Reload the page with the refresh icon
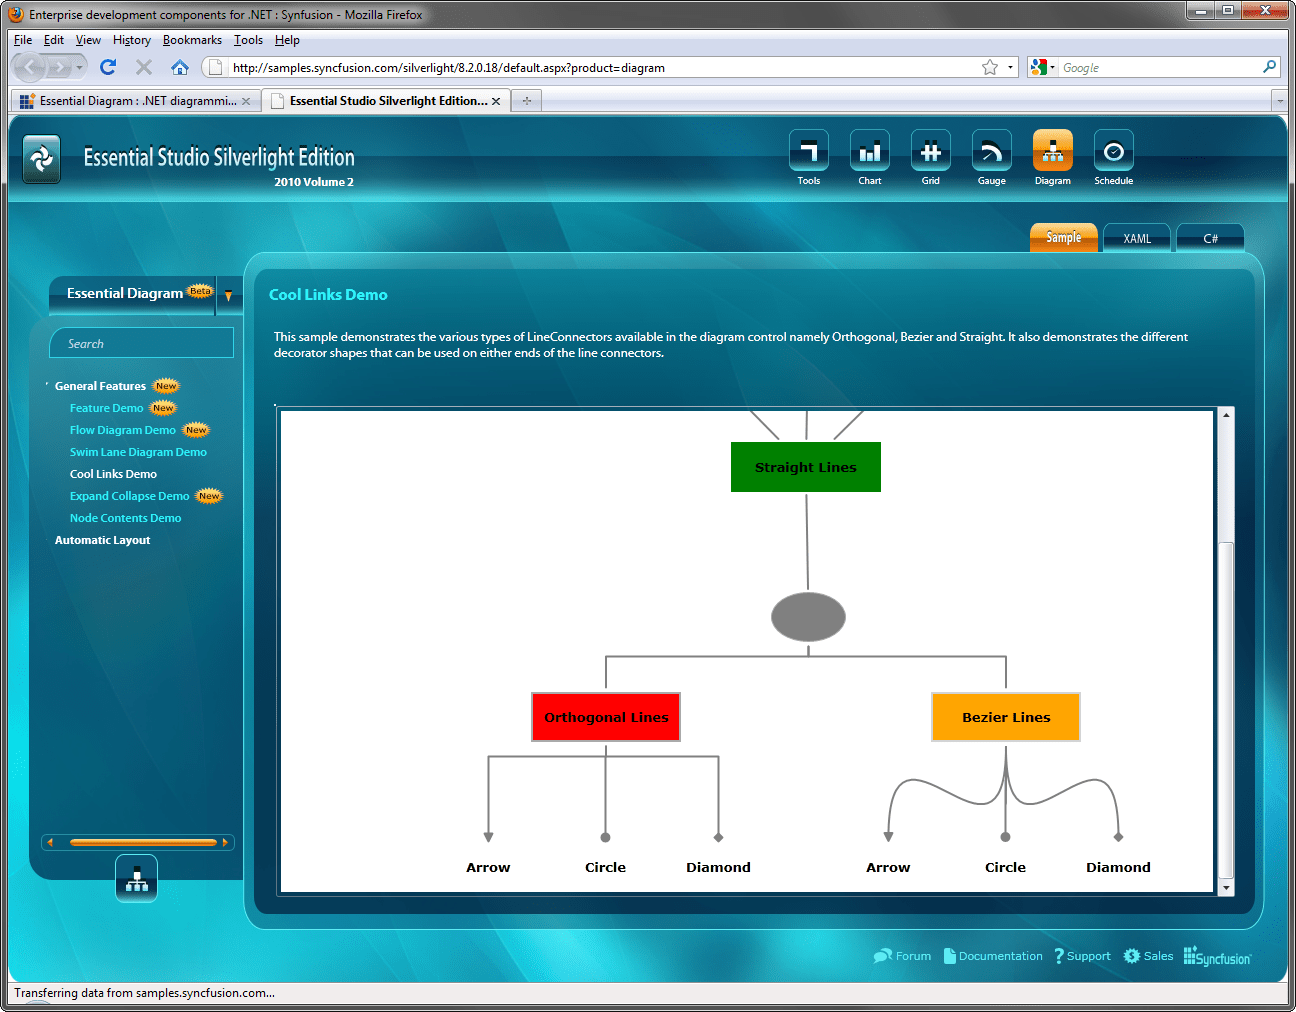The height and width of the screenshot is (1012, 1296). (x=107, y=67)
